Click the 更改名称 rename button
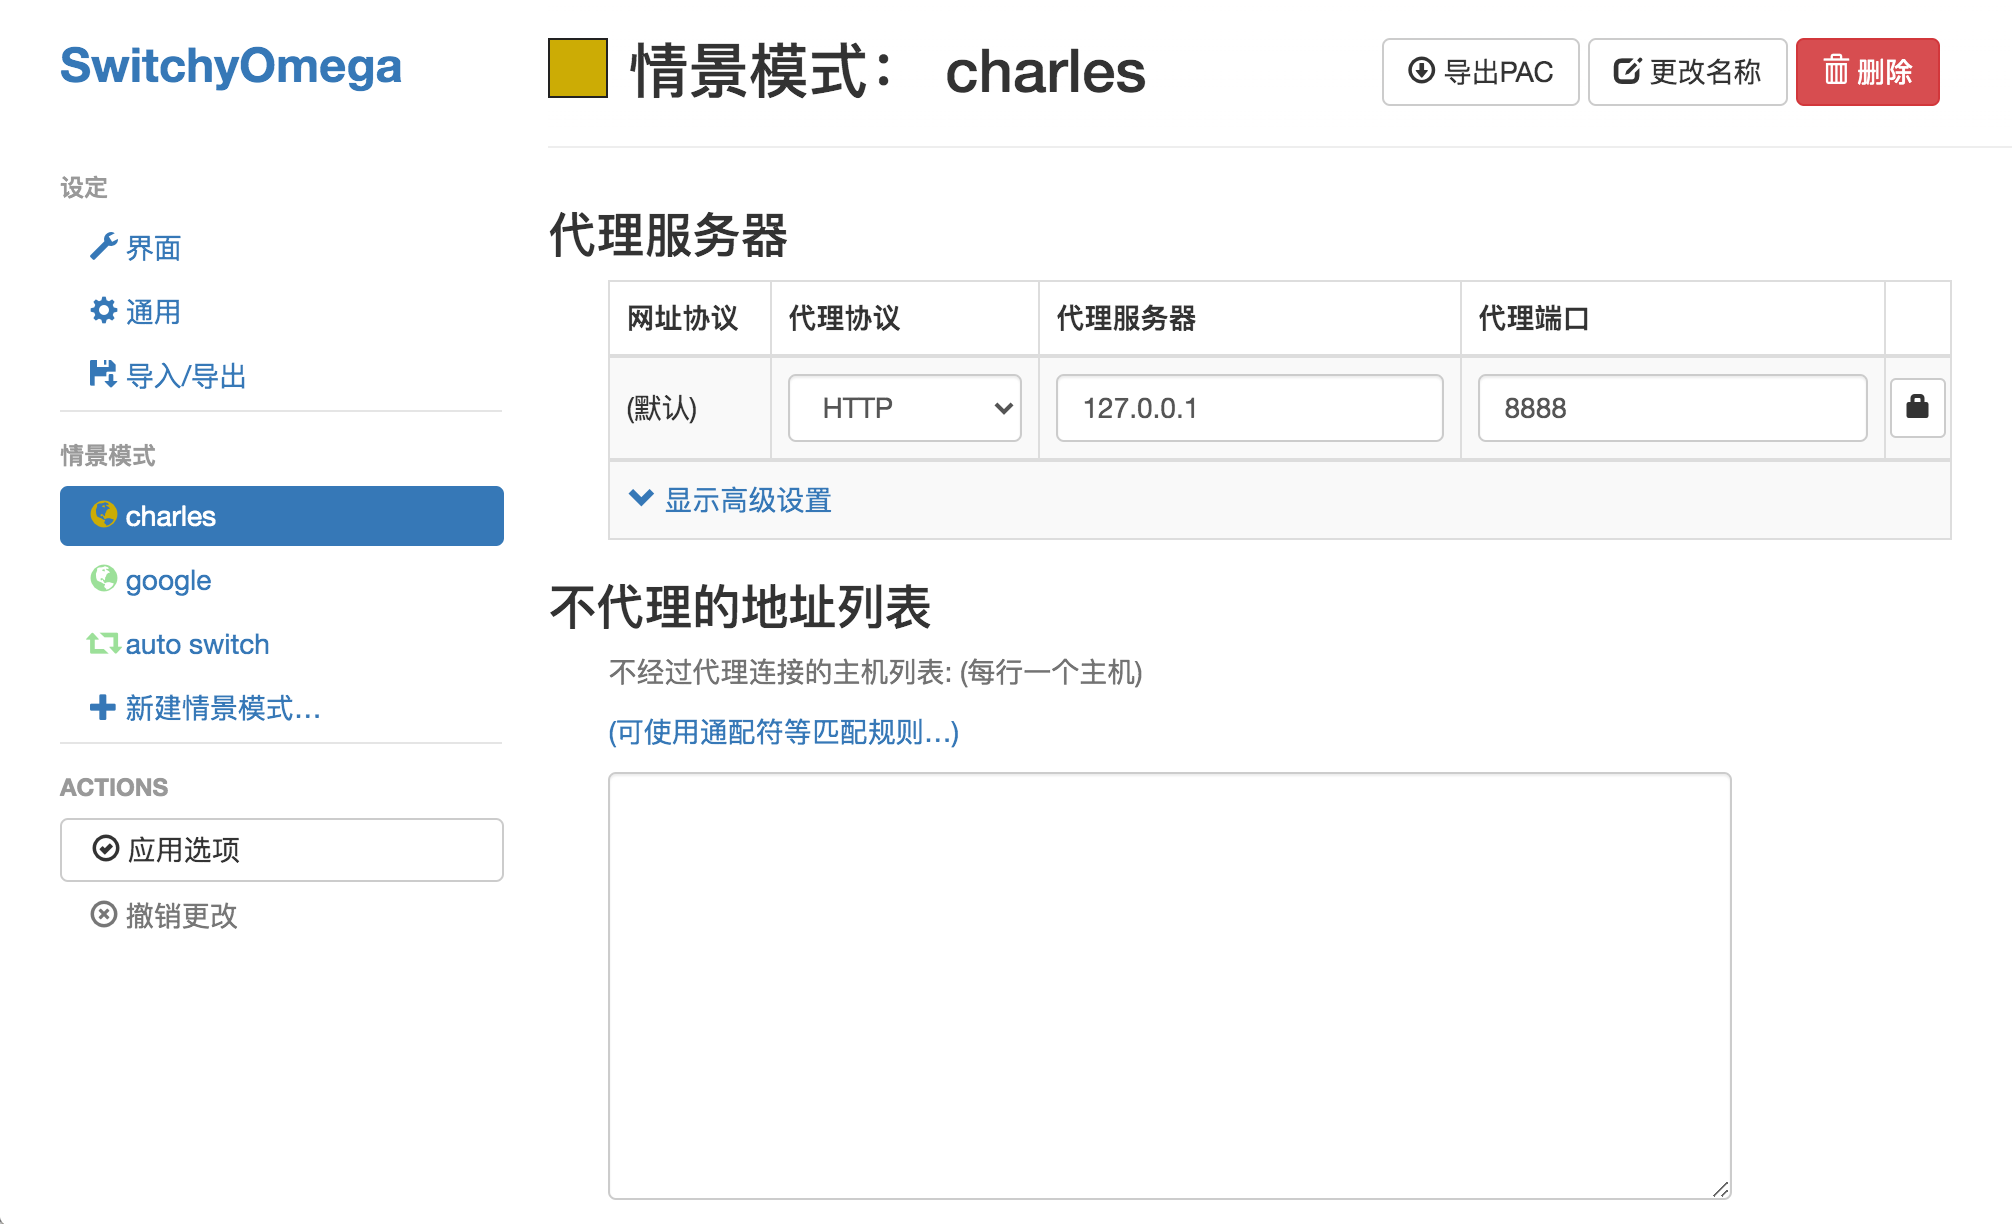 1687,72
